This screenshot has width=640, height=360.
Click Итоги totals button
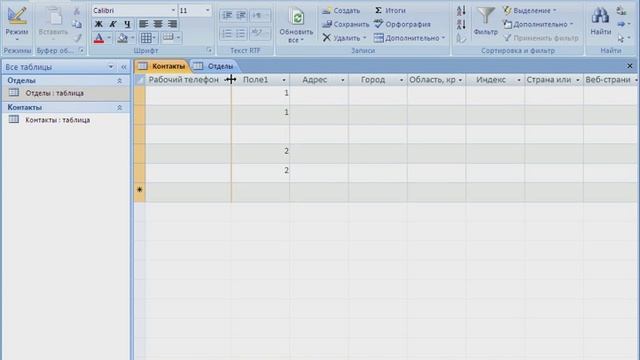point(390,11)
